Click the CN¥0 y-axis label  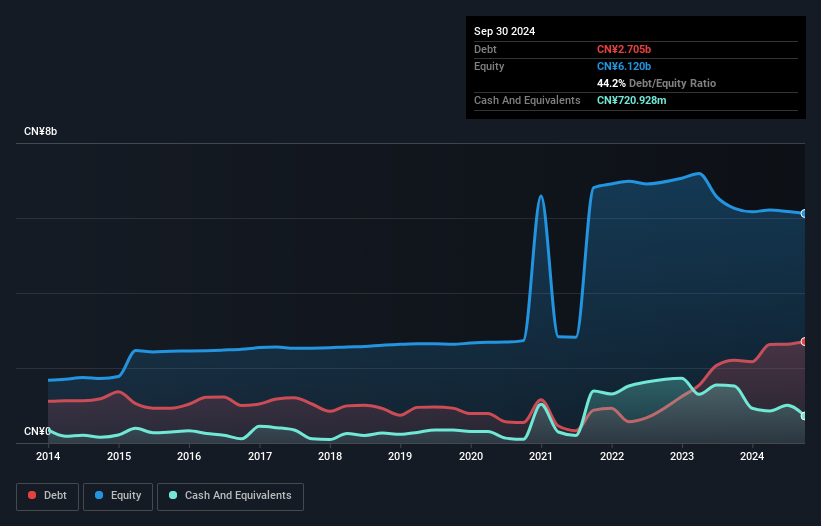[37, 431]
